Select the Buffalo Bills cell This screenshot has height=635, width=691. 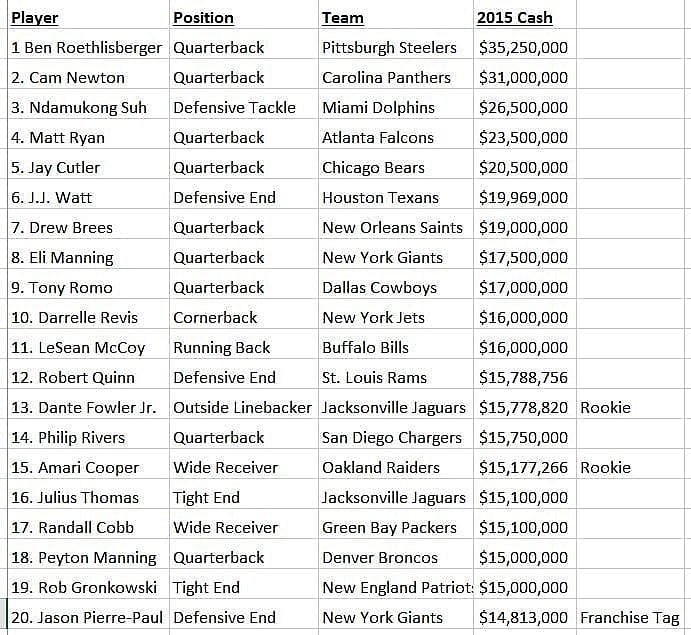click(x=365, y=347)
